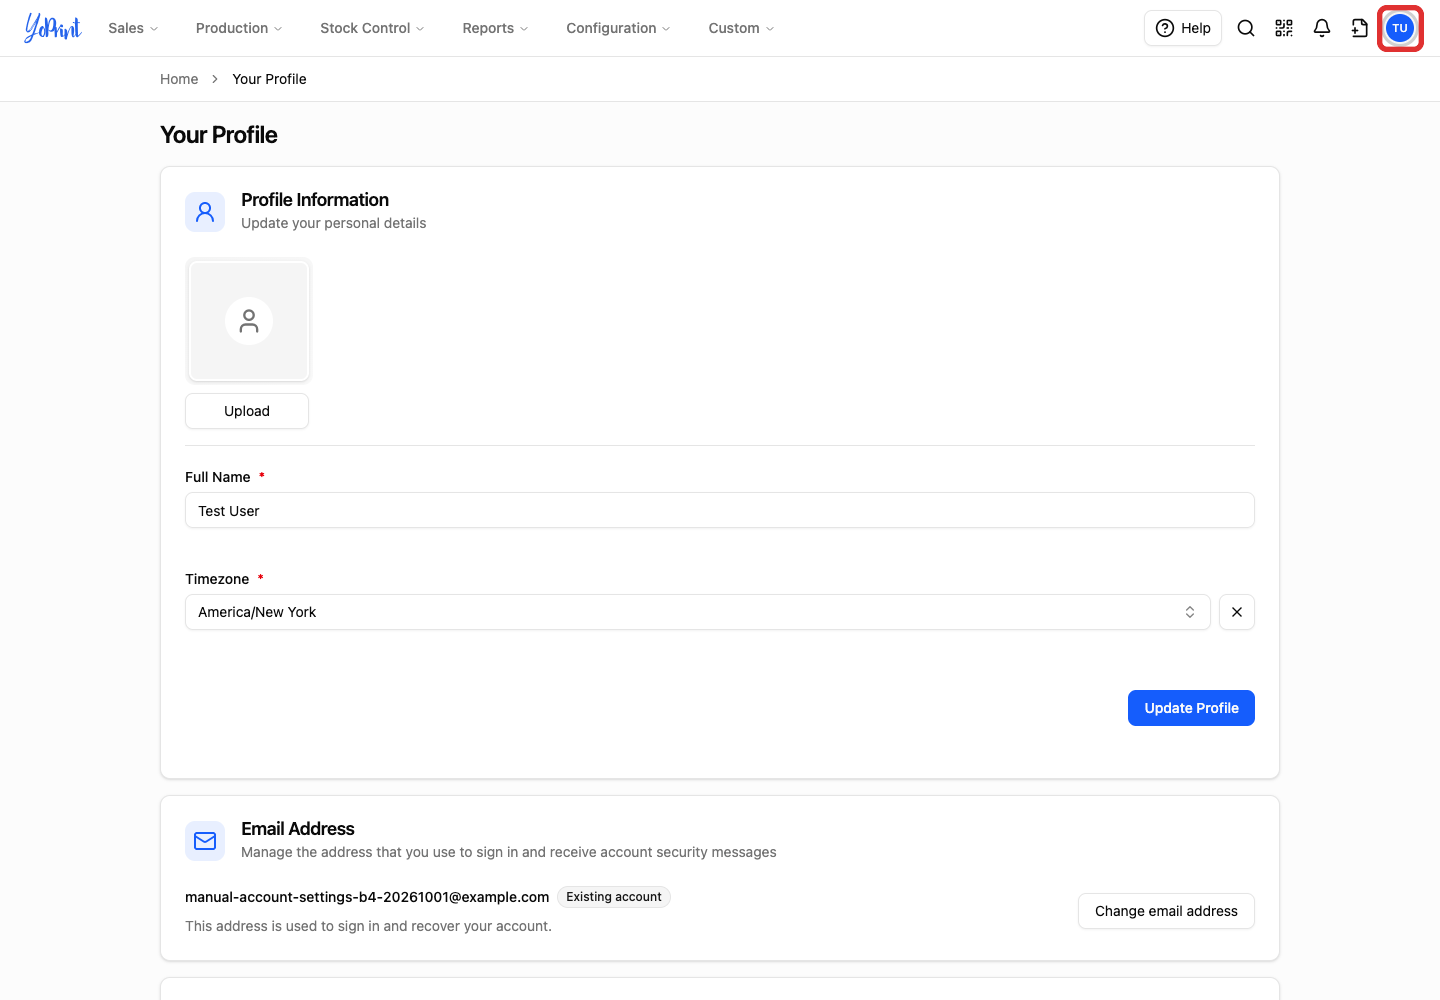Expand the Custom menu
The width and height of the screenshot is (1440, 1000).
pyautogui.click(x=741, y=28)
